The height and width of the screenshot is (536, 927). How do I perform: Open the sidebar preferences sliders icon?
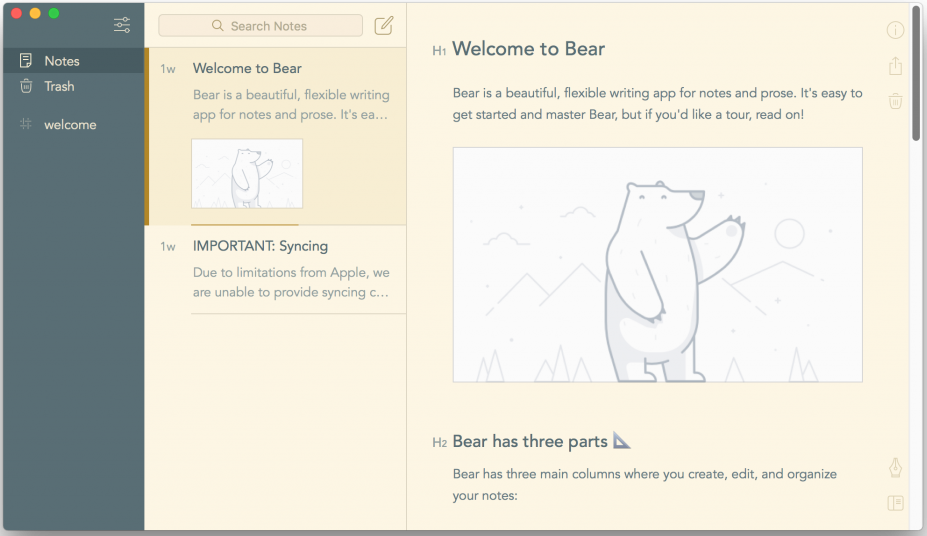coord(122,25)
